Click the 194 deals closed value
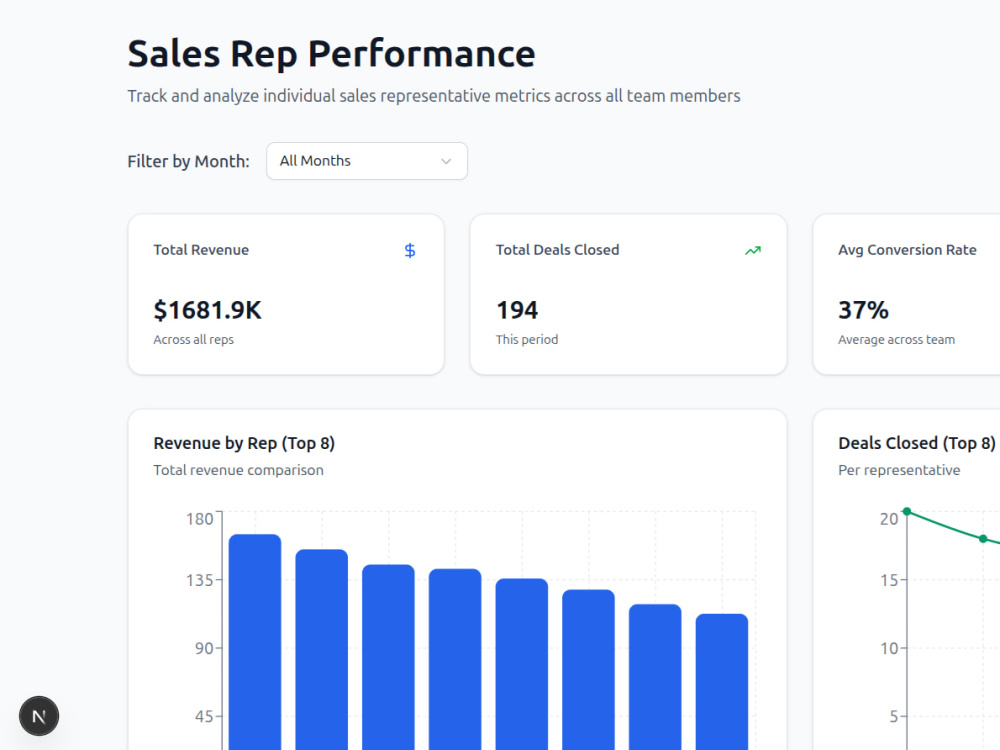Viewport: 1000px width, 750px height. point(517,310)
